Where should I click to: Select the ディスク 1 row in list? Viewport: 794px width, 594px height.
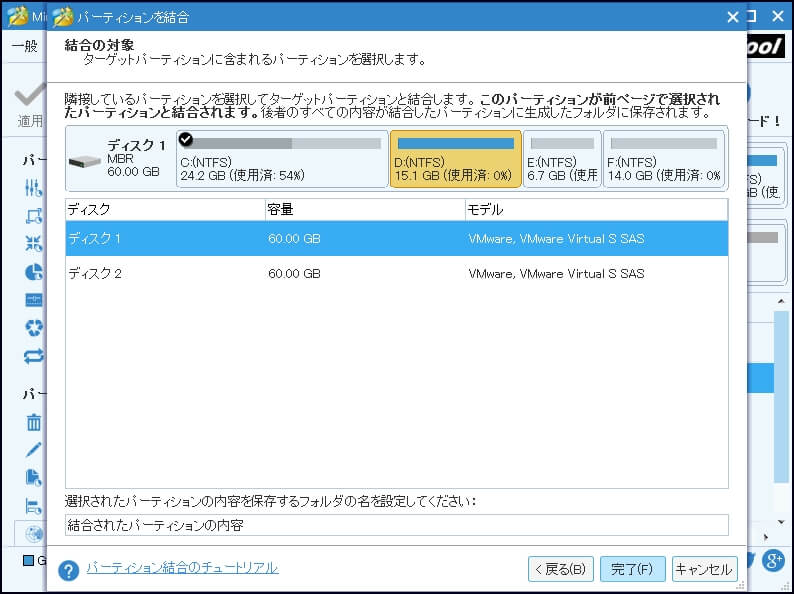(x=396, y=239)
